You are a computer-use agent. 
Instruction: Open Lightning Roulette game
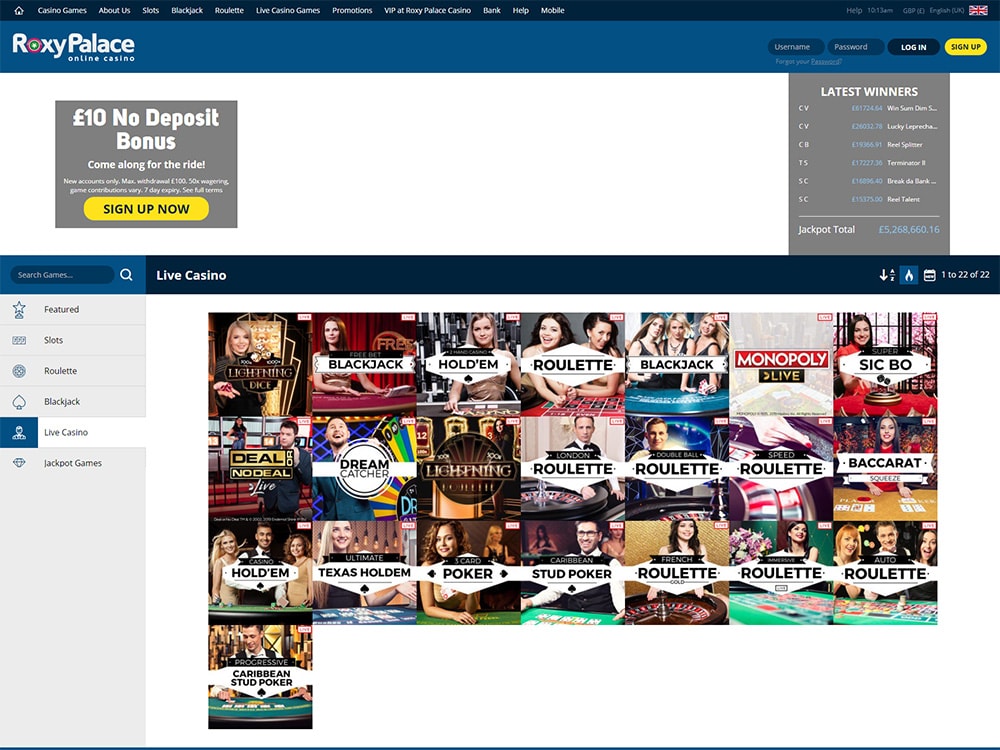tap(469, 469)
